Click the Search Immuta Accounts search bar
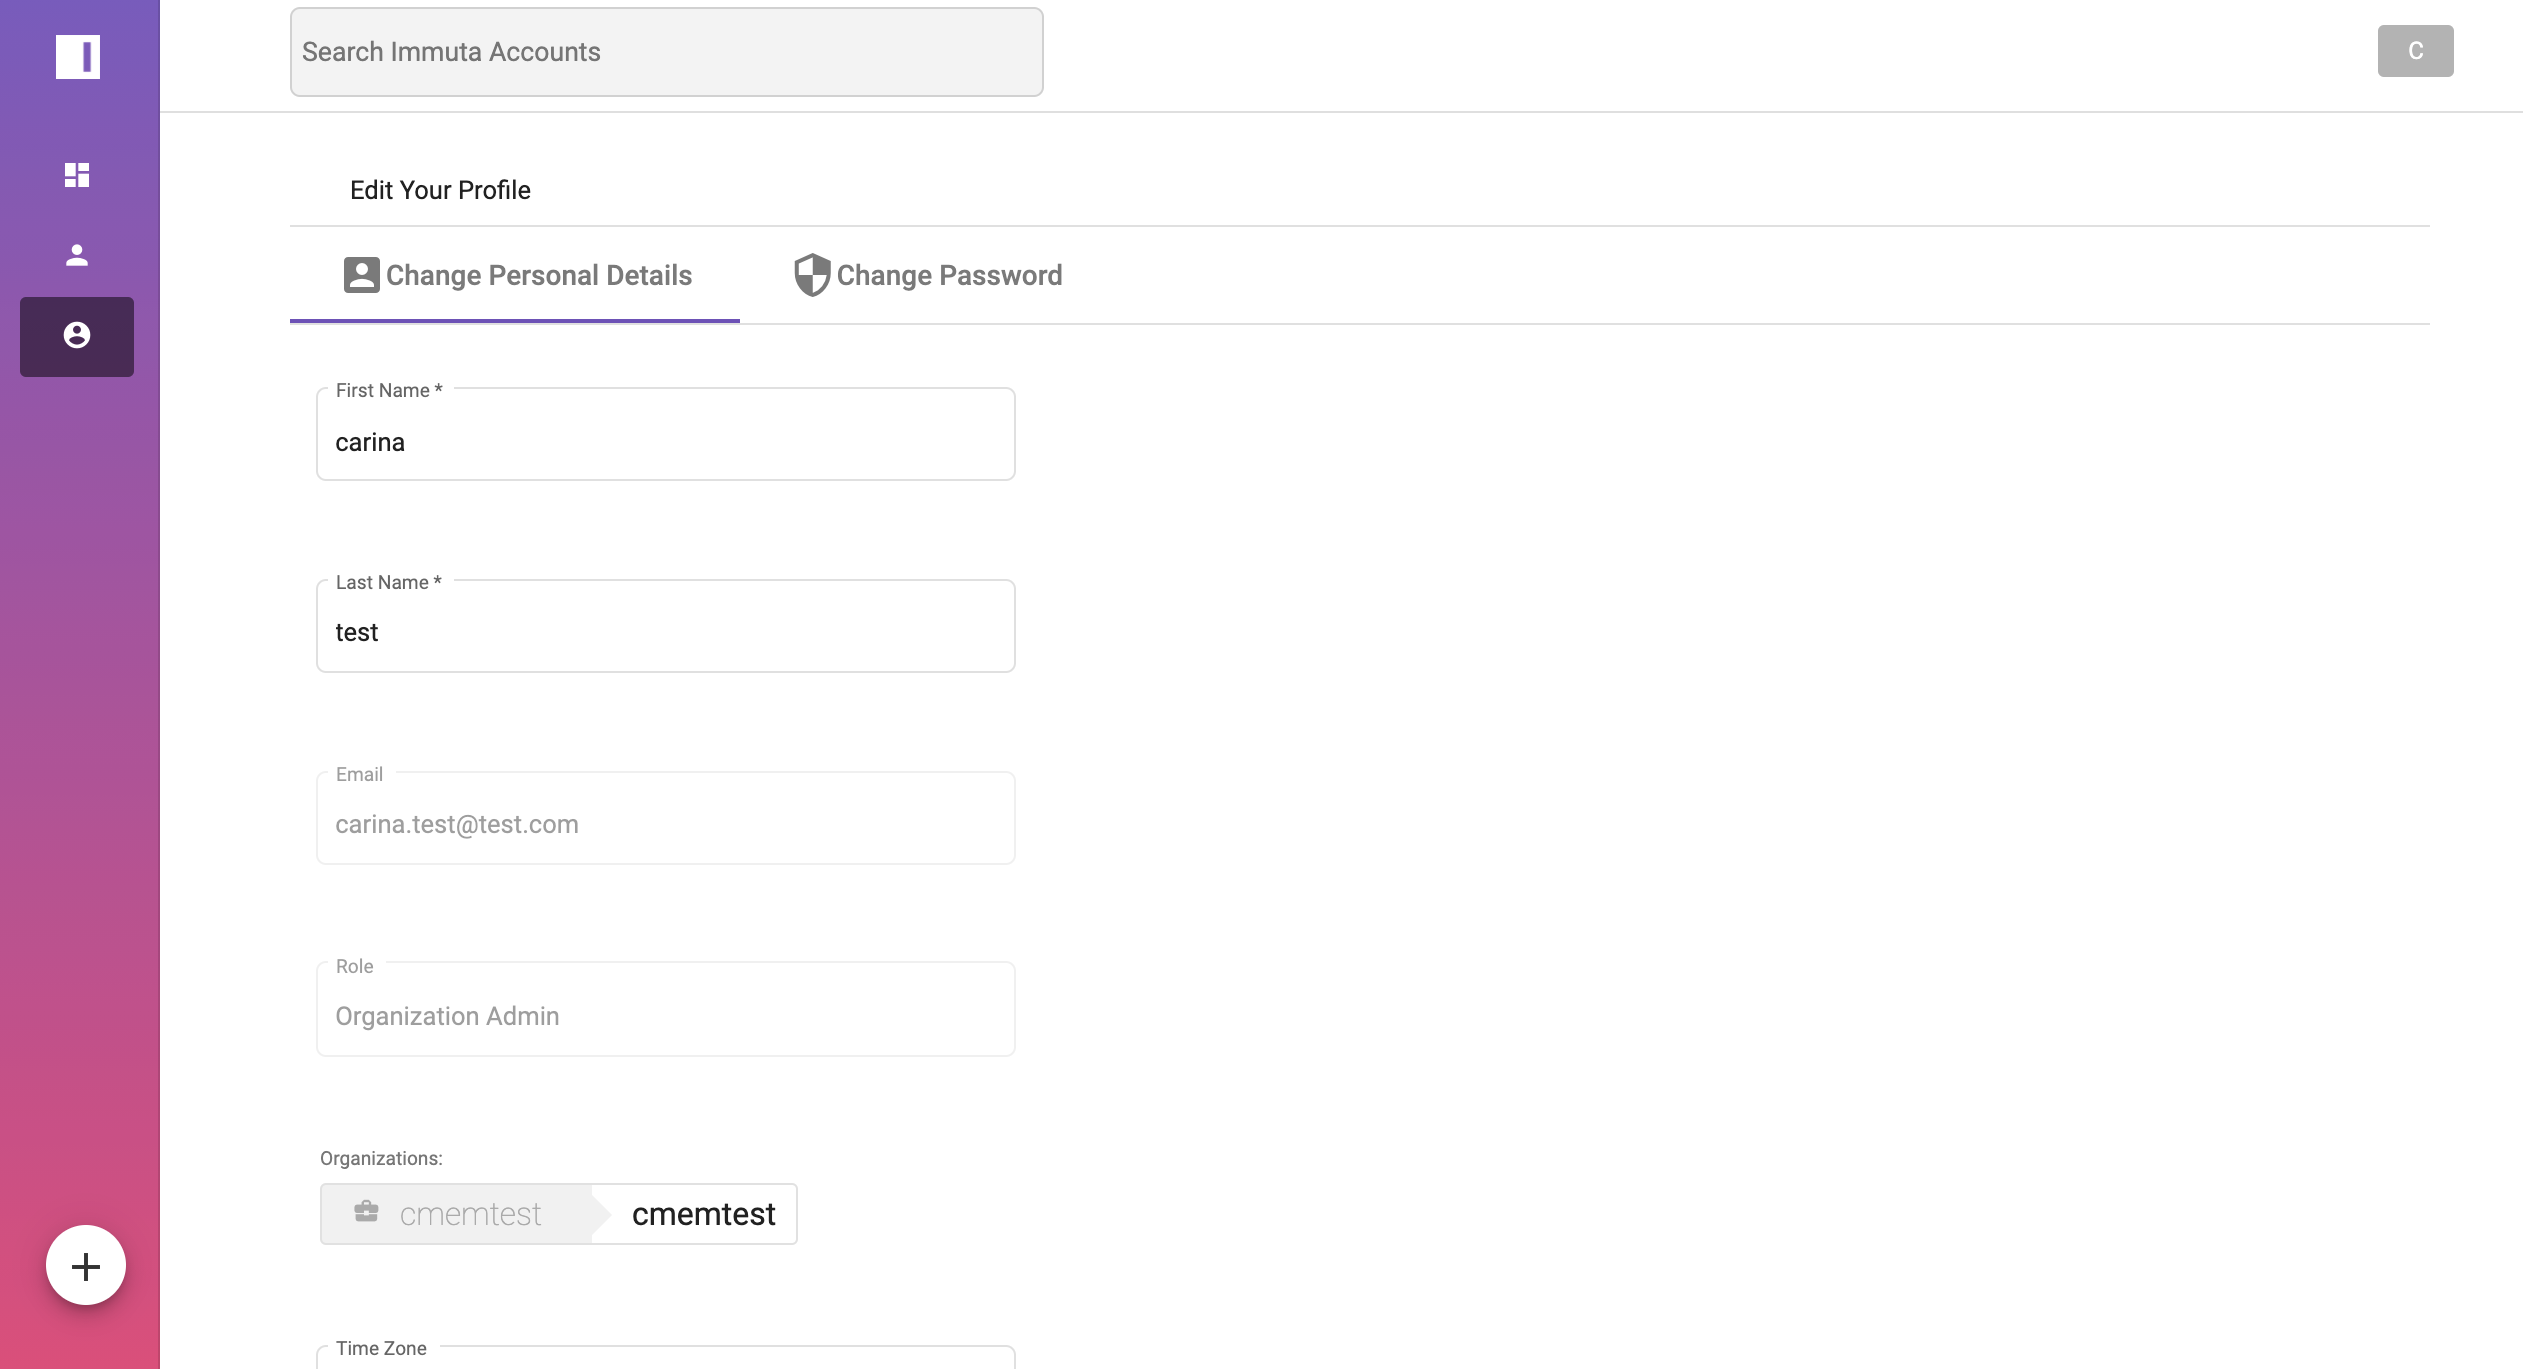The height and width of the screenshot is (1369, 2523). point(666,51)
